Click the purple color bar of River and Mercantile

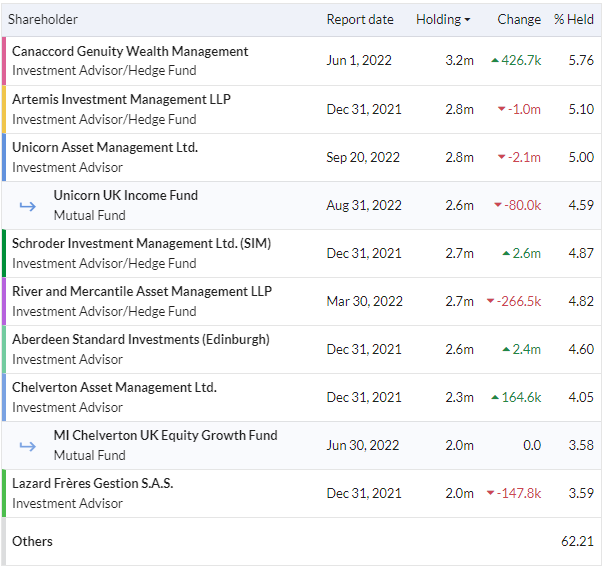point(4,301)
